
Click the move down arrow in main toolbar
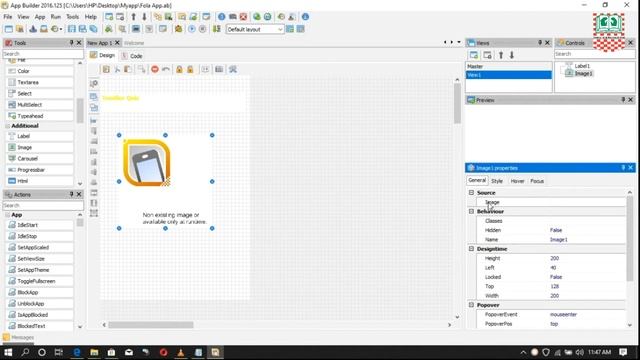pos(144,17)
